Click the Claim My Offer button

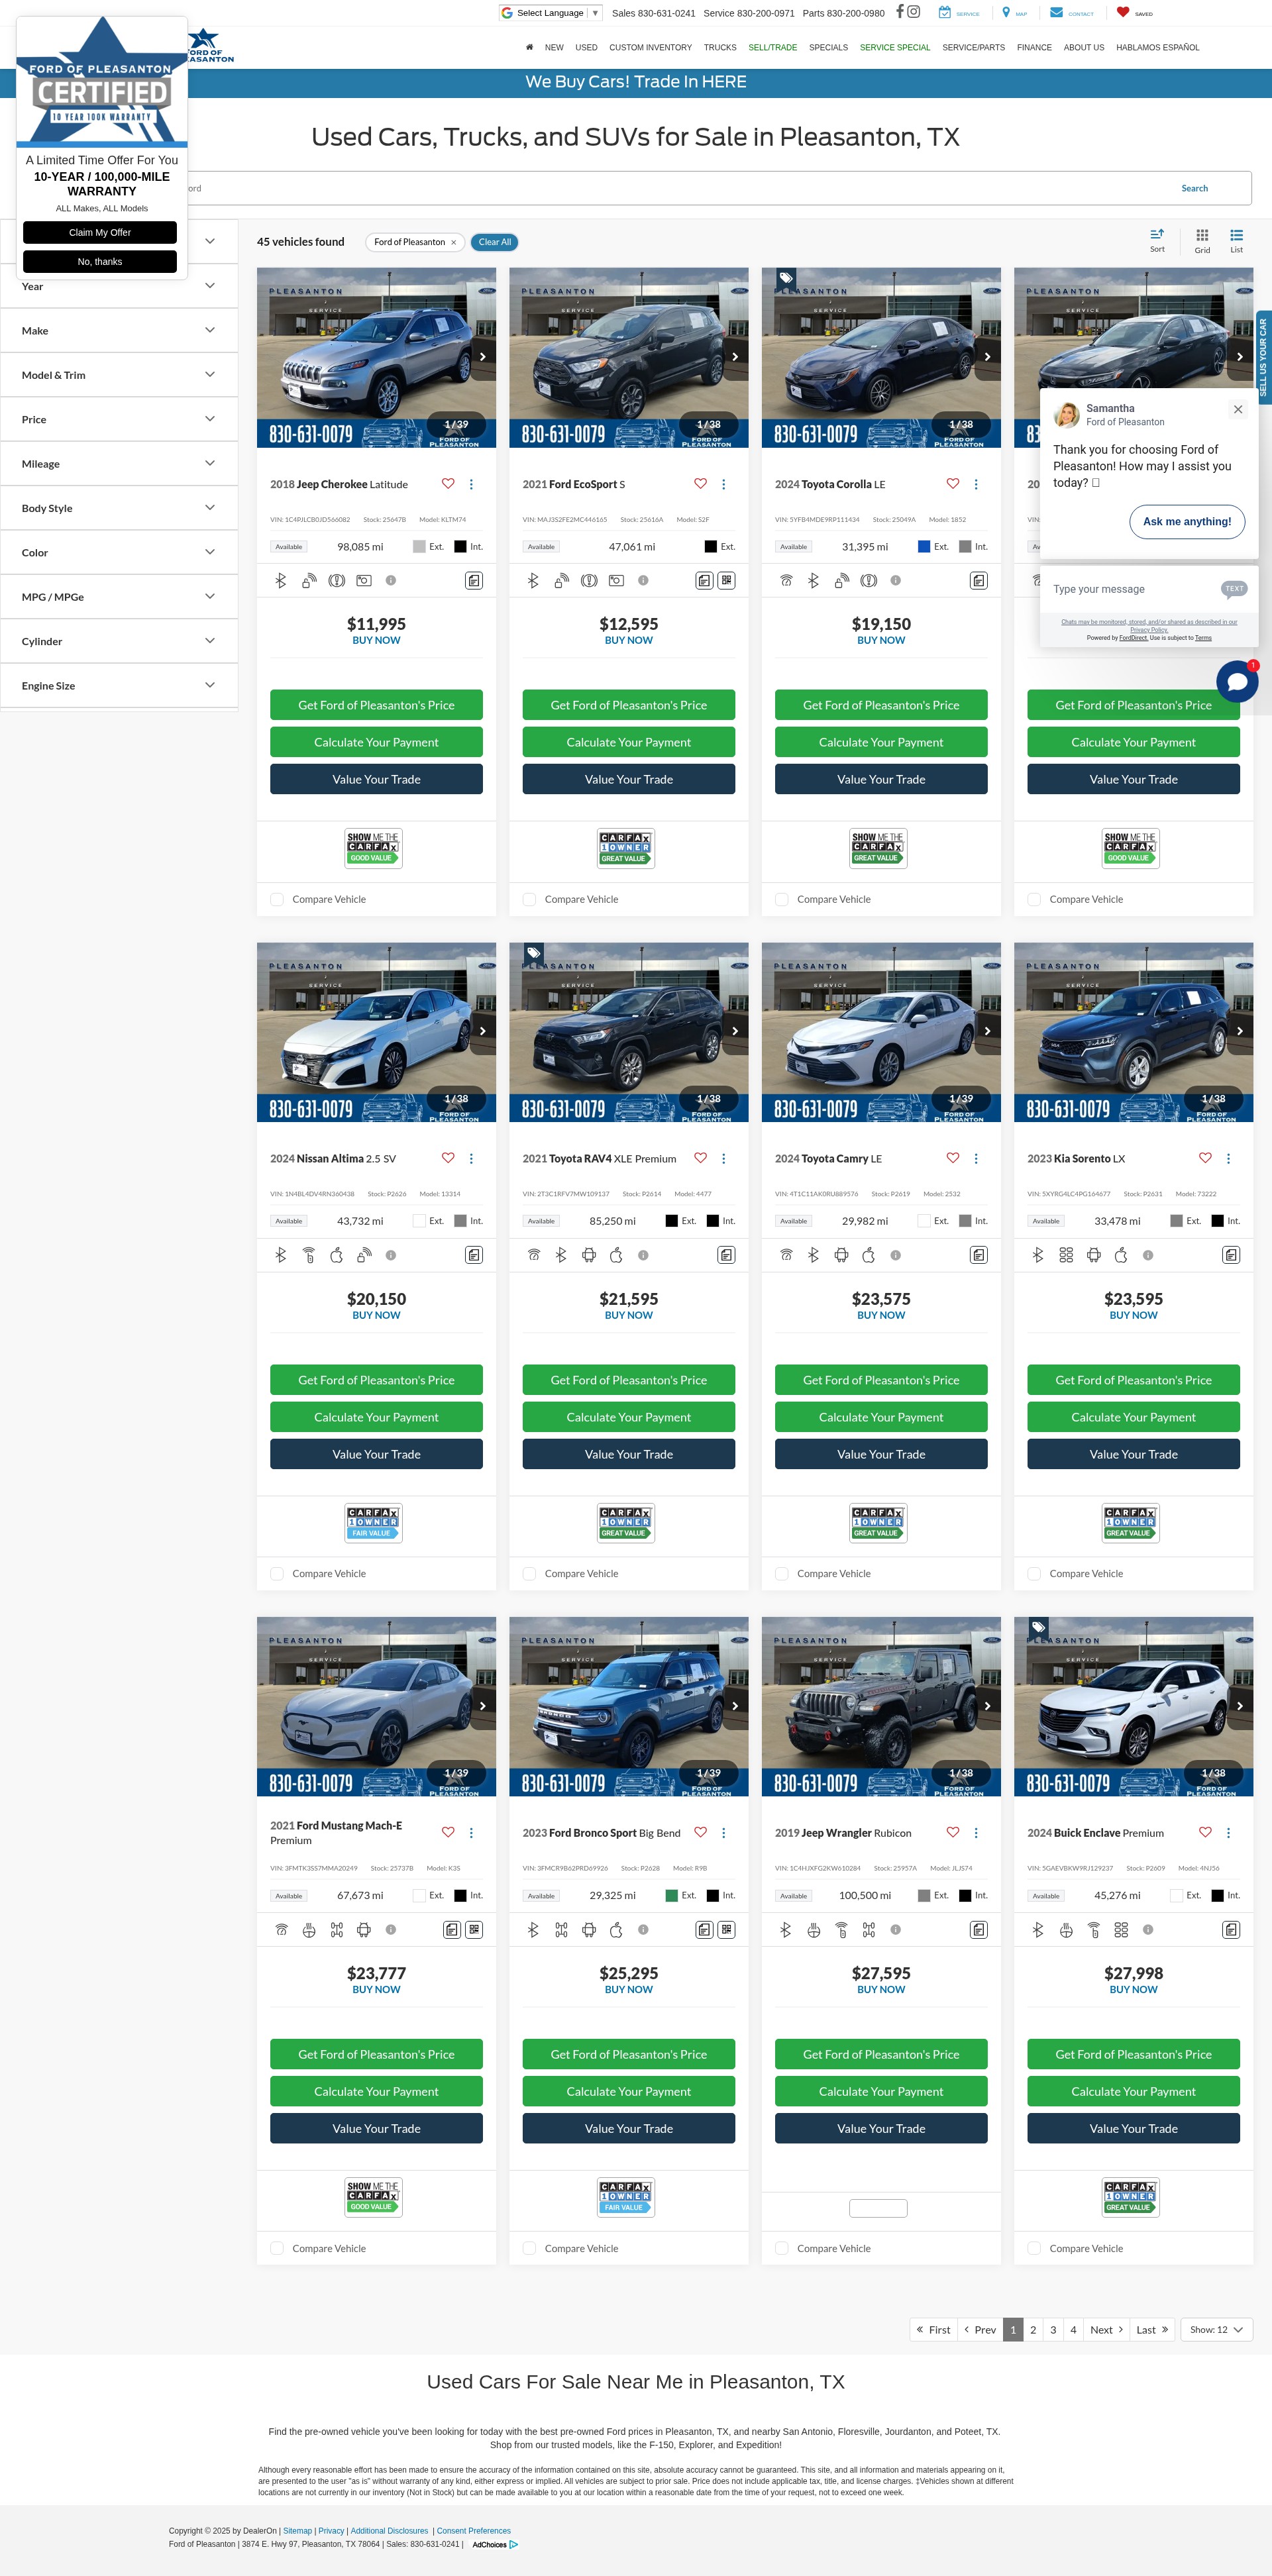pyautogui.click(x=100, y=232)
